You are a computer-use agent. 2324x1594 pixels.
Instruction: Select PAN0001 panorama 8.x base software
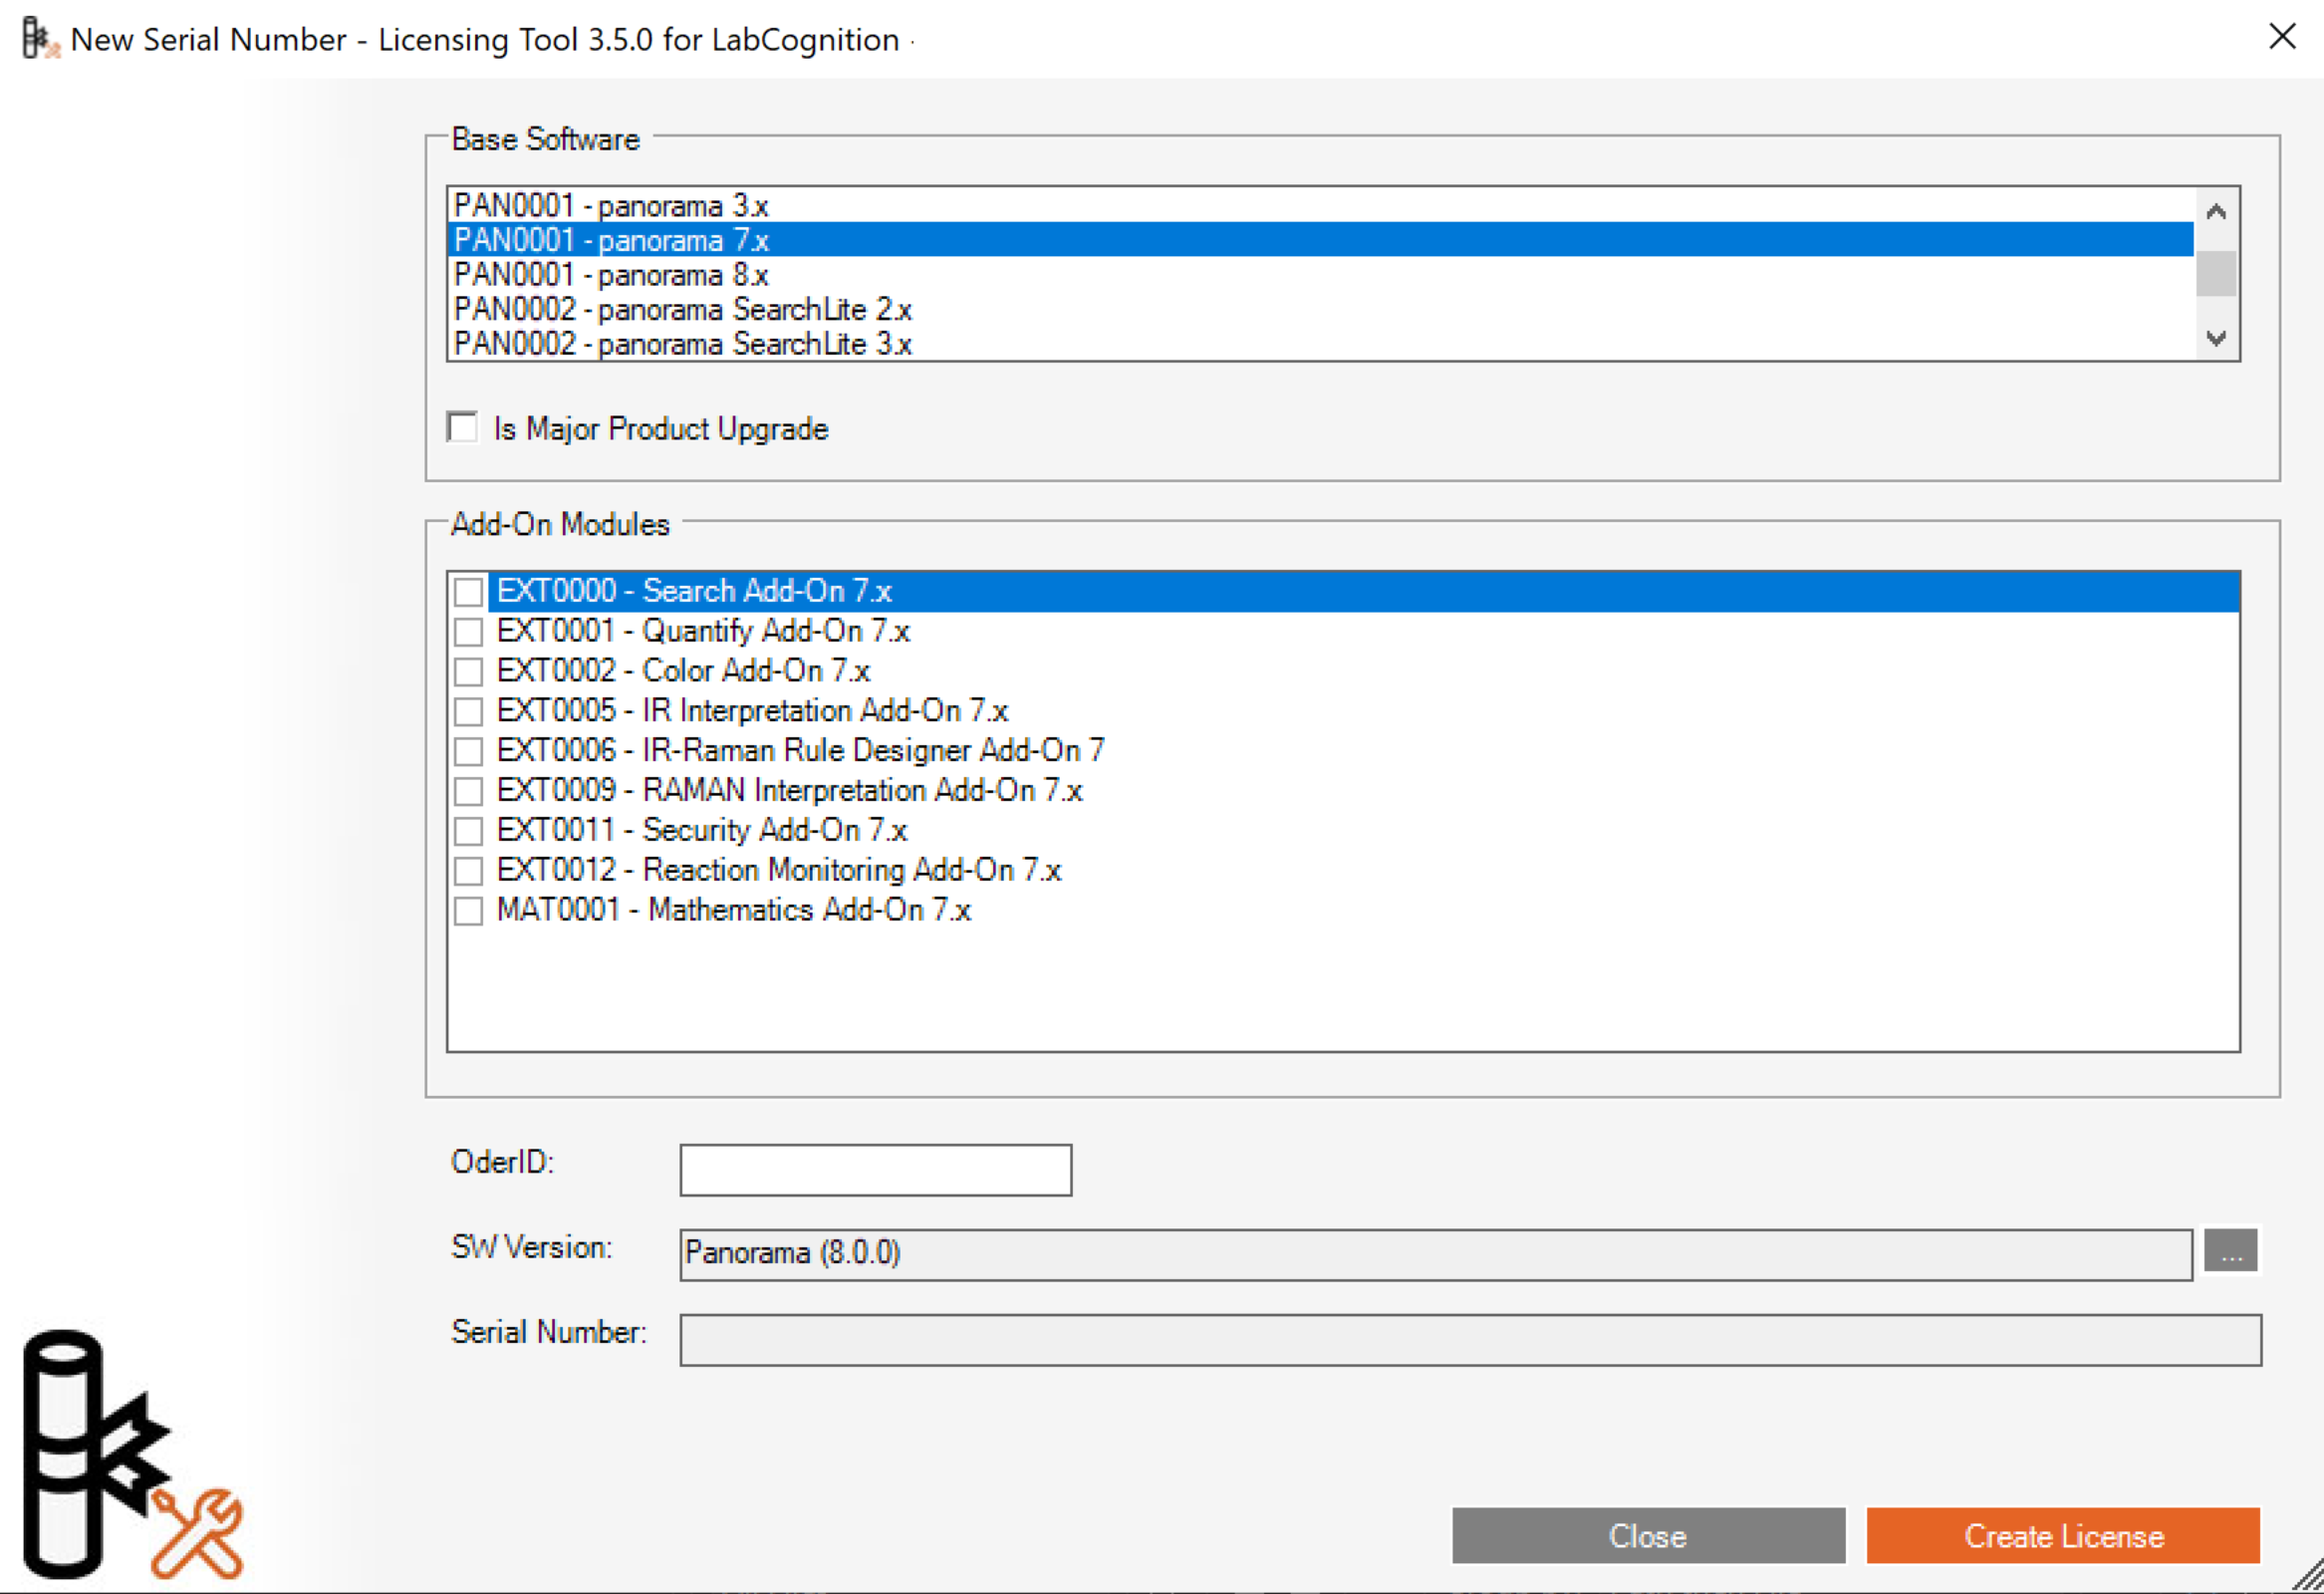coord(611,275)
